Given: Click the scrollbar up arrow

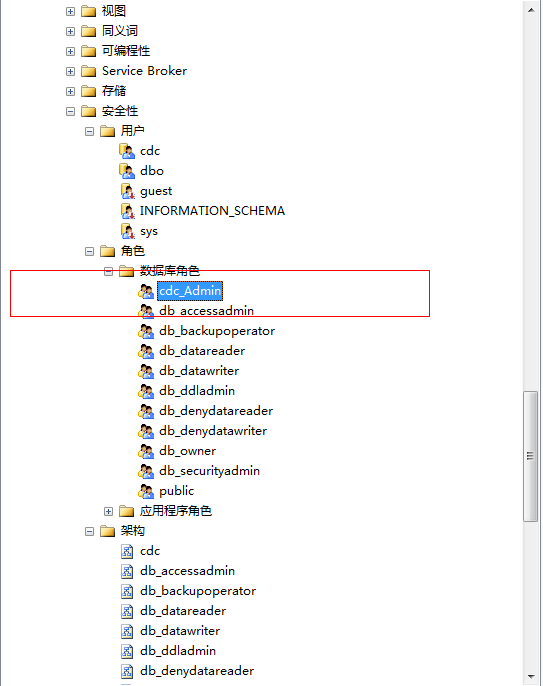Looking at the screenshot, I should [531, 10].
